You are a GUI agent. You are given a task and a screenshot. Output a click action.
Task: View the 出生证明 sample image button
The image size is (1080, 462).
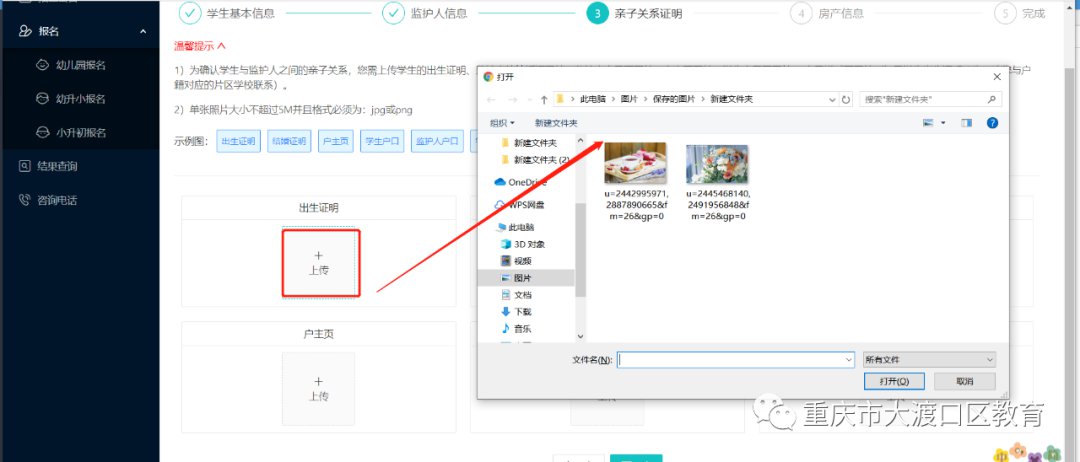[x=238, y=141]
